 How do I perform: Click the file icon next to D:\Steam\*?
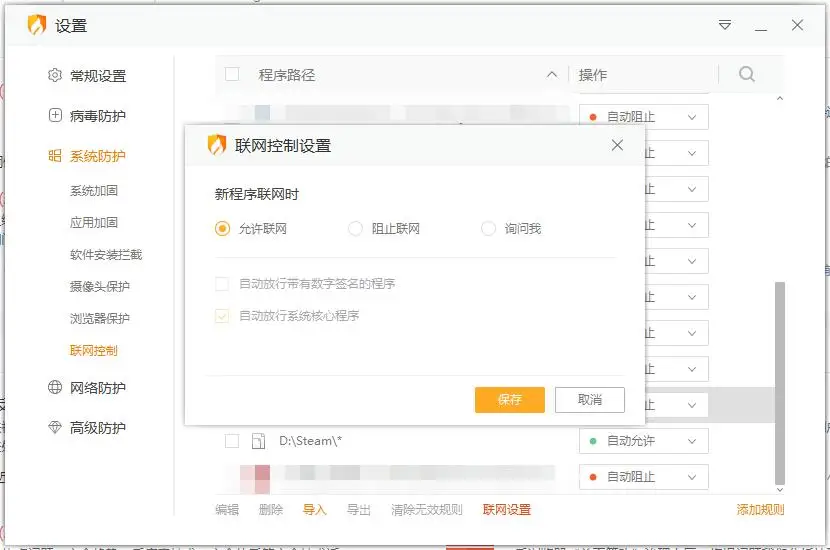pyautogui.click(x=258, y=440)
